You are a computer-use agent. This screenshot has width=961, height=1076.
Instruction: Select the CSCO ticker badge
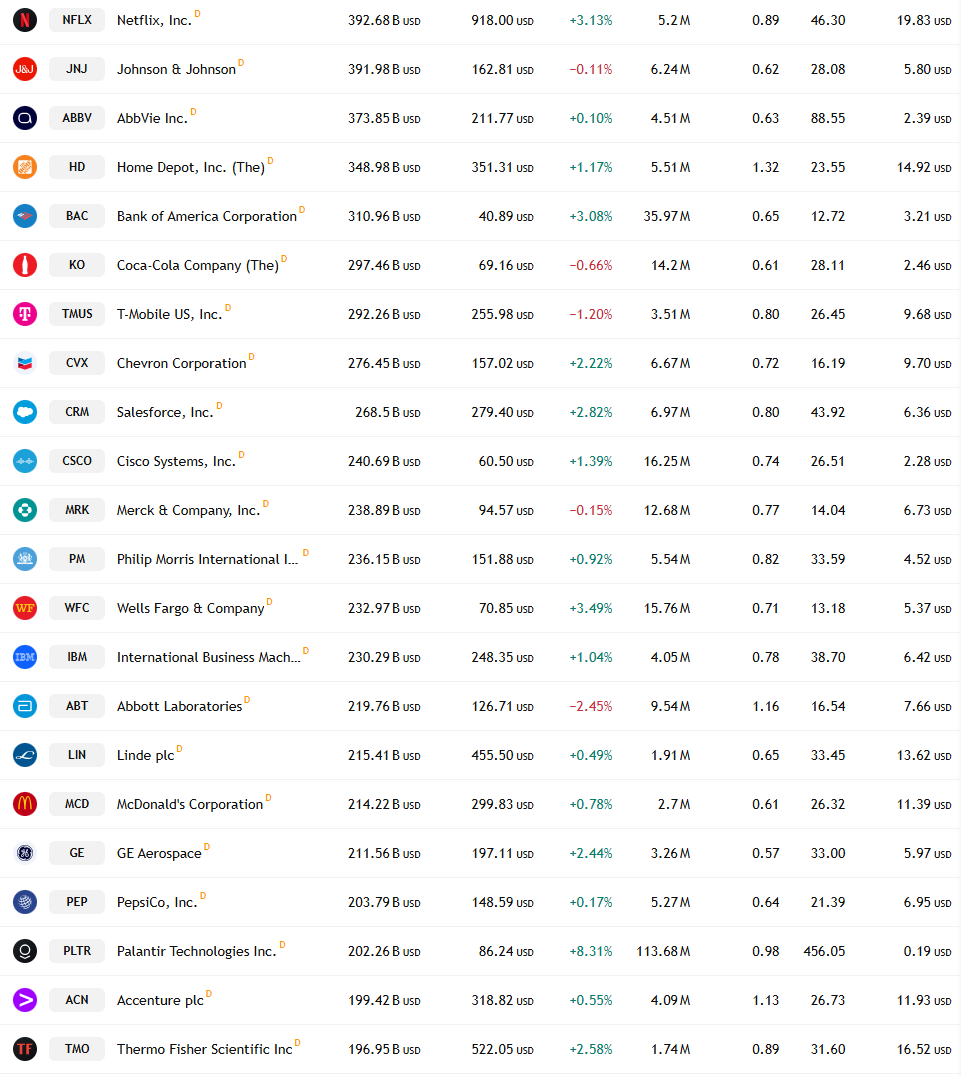[77, 461]
